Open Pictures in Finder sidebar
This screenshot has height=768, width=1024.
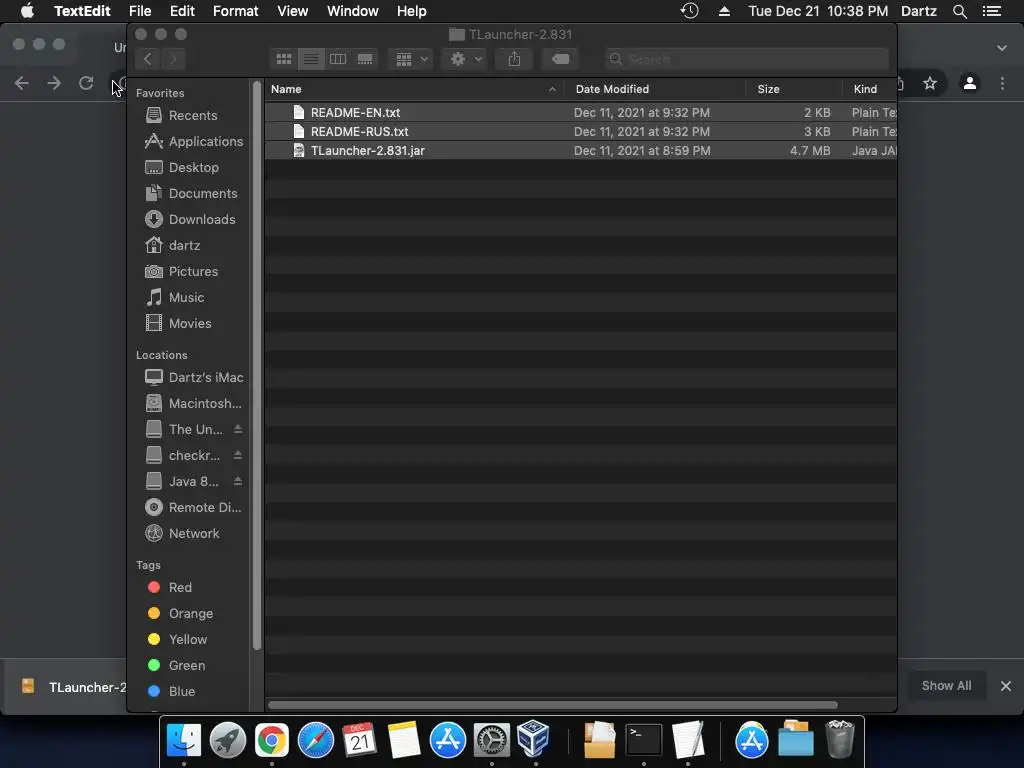[182, 272]
